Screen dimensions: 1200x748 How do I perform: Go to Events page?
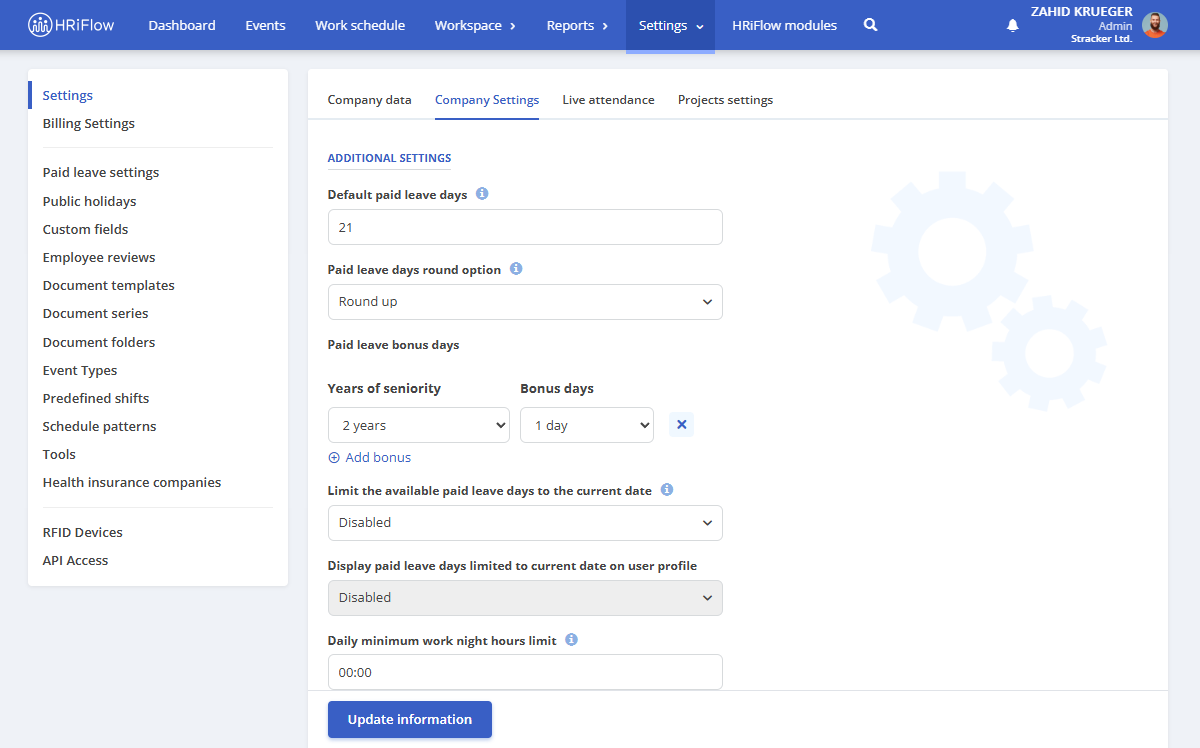(265, 25)
